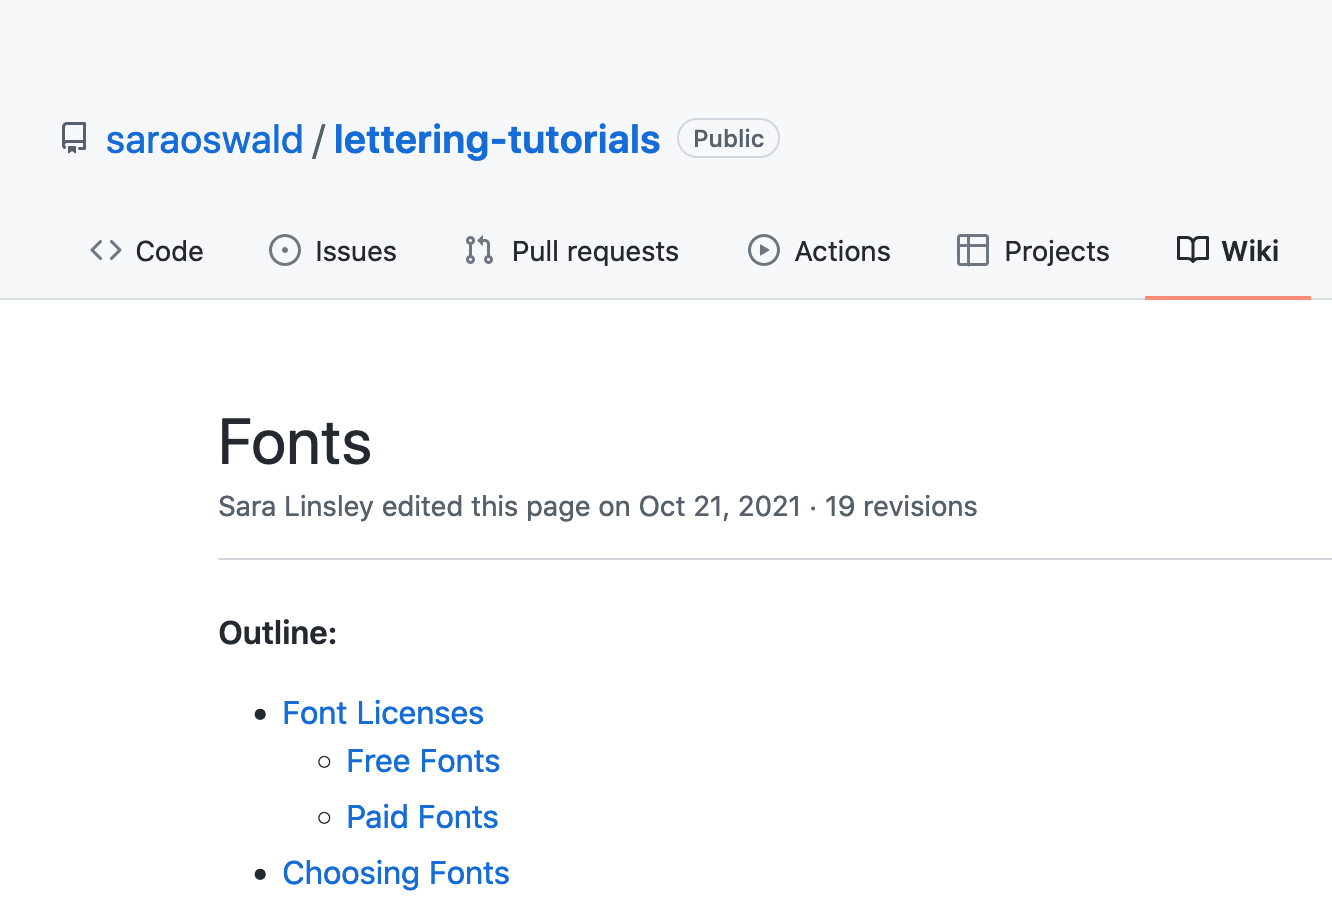Visit the saraoswald owner profile link
Image resolution: width=1332 pixels, height=912 pixels.
(204, 139)
